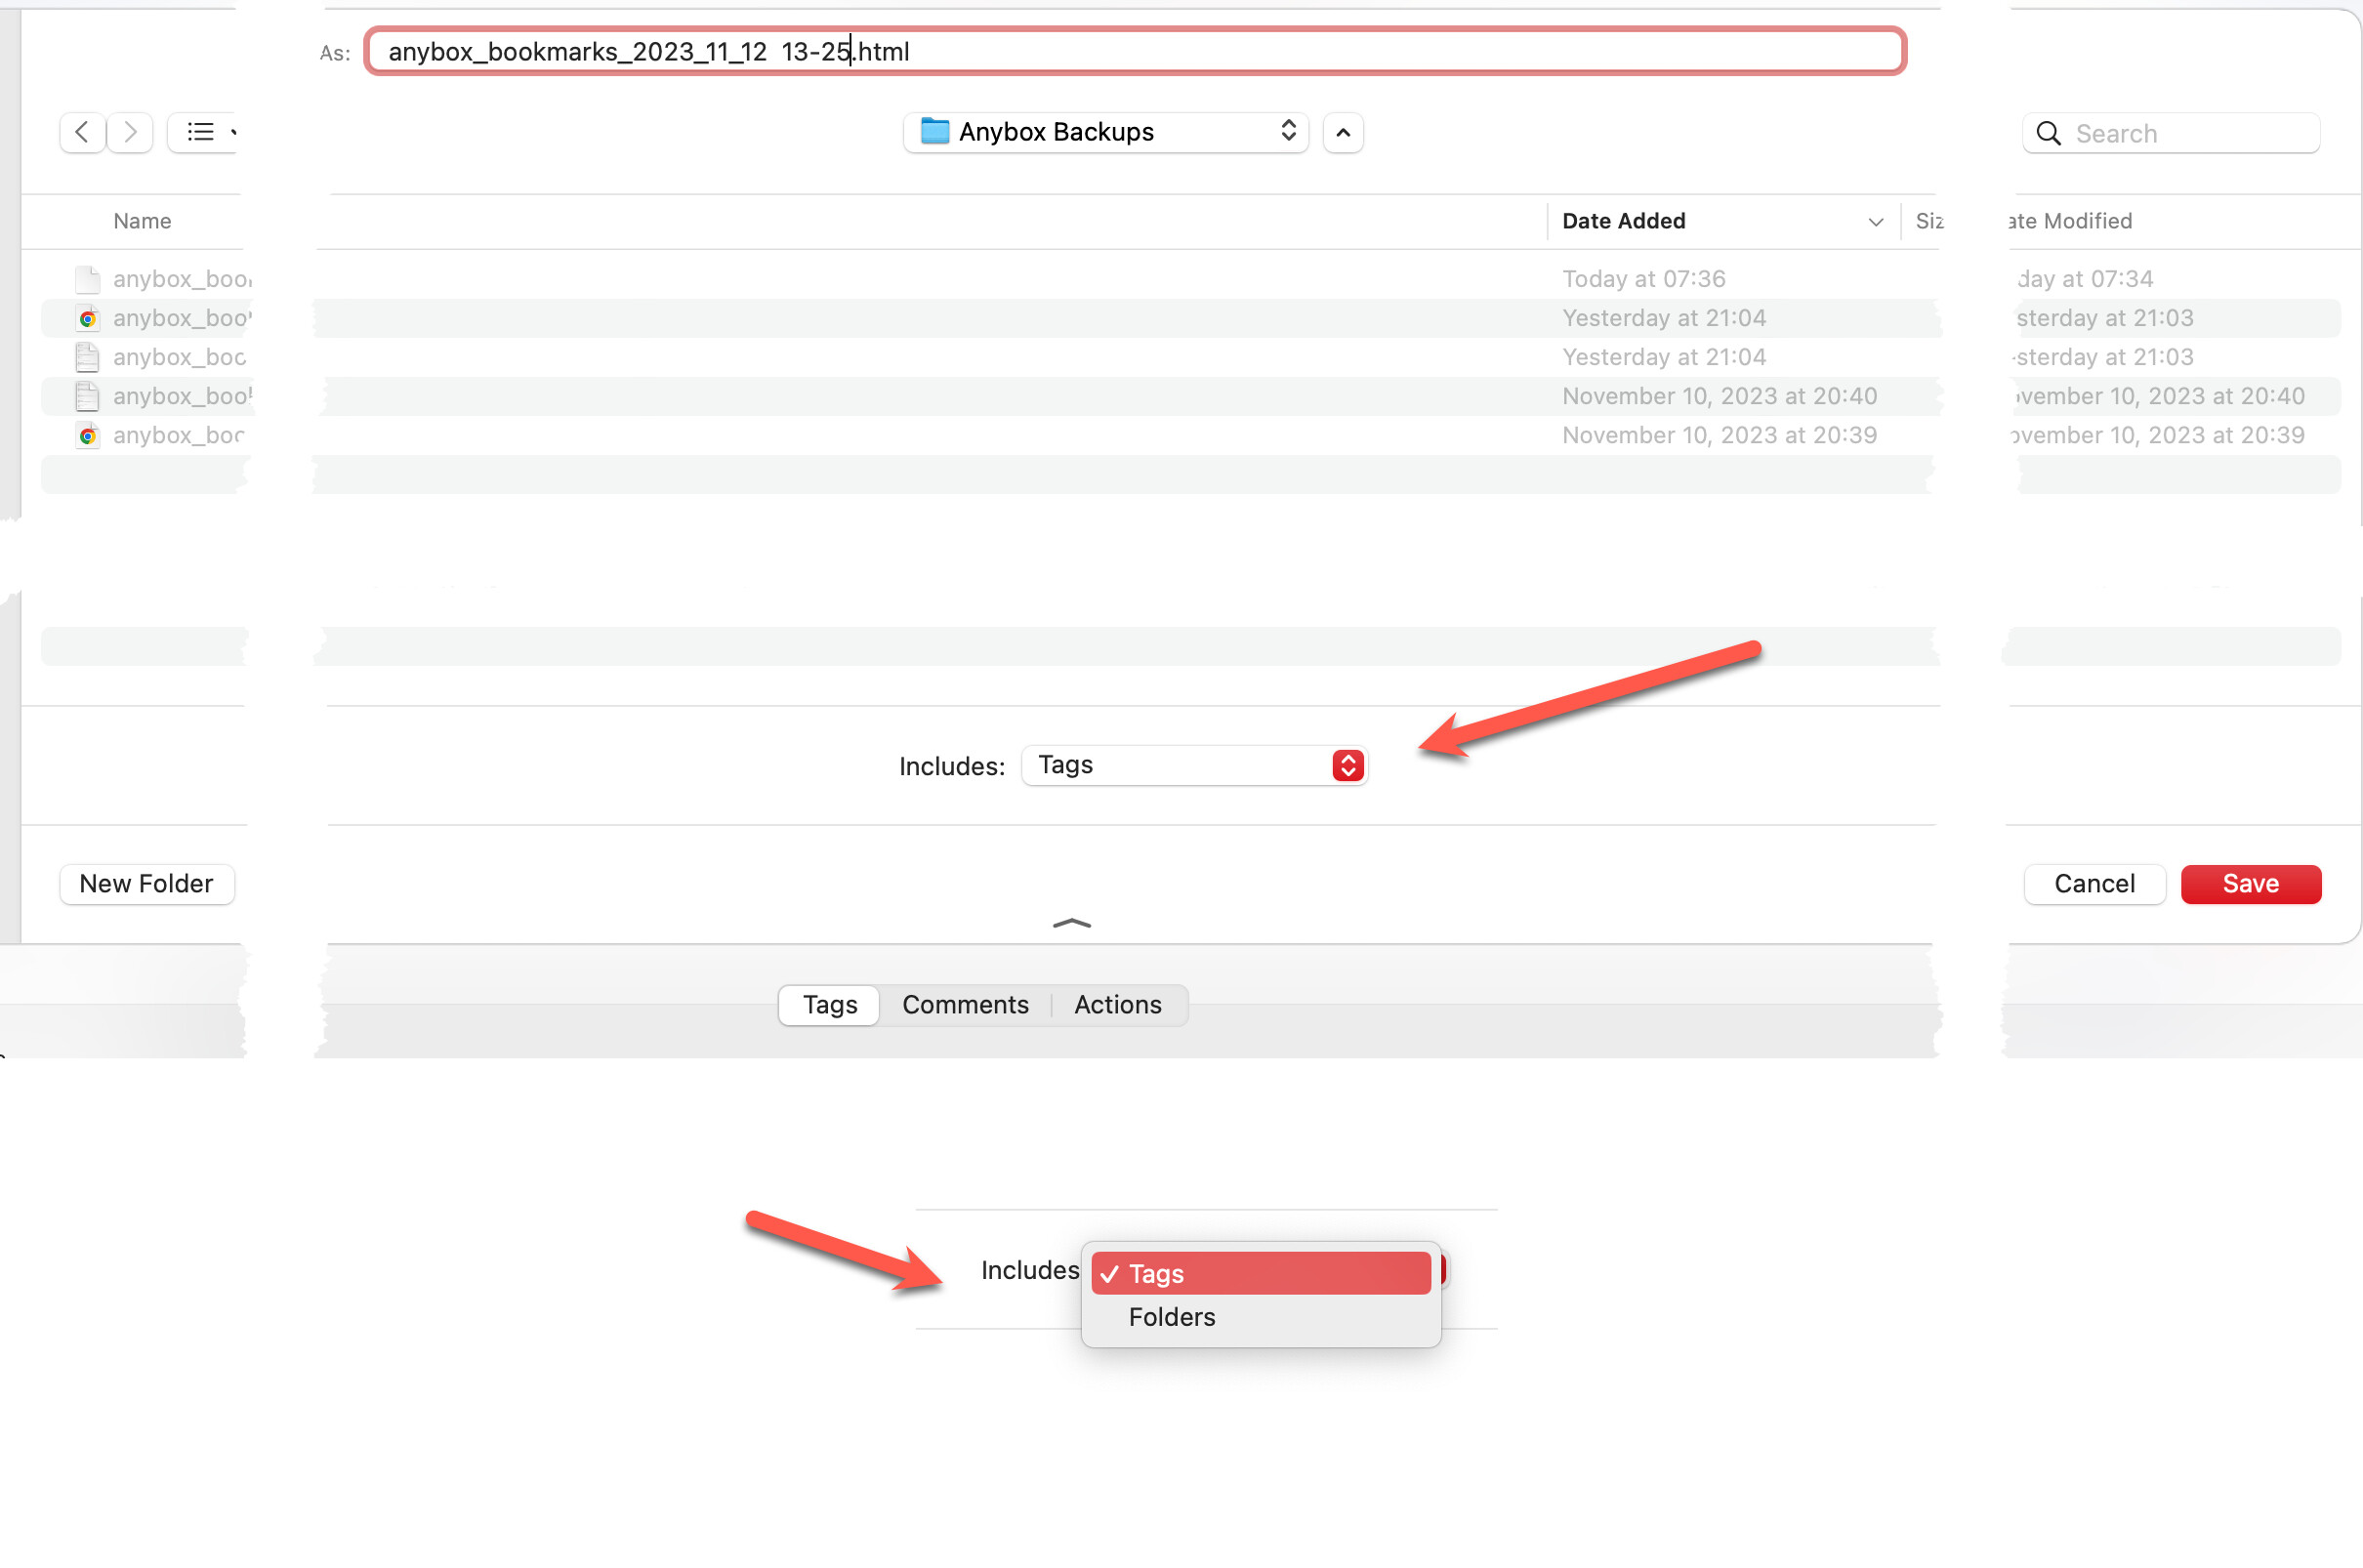Go forward with the right chevron button
2363x1568 pixels.
click(130, 132)
